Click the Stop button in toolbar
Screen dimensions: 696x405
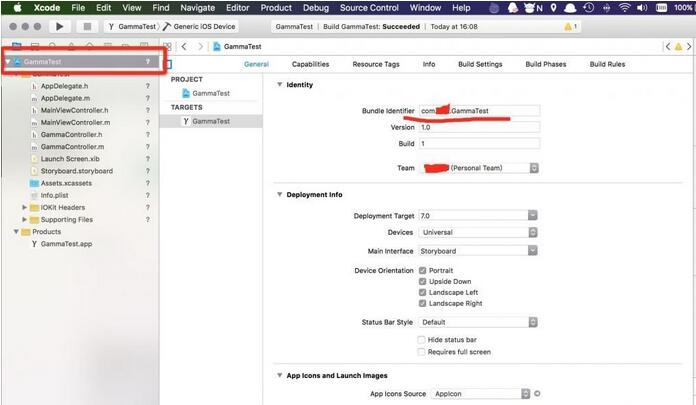[87, 27]
